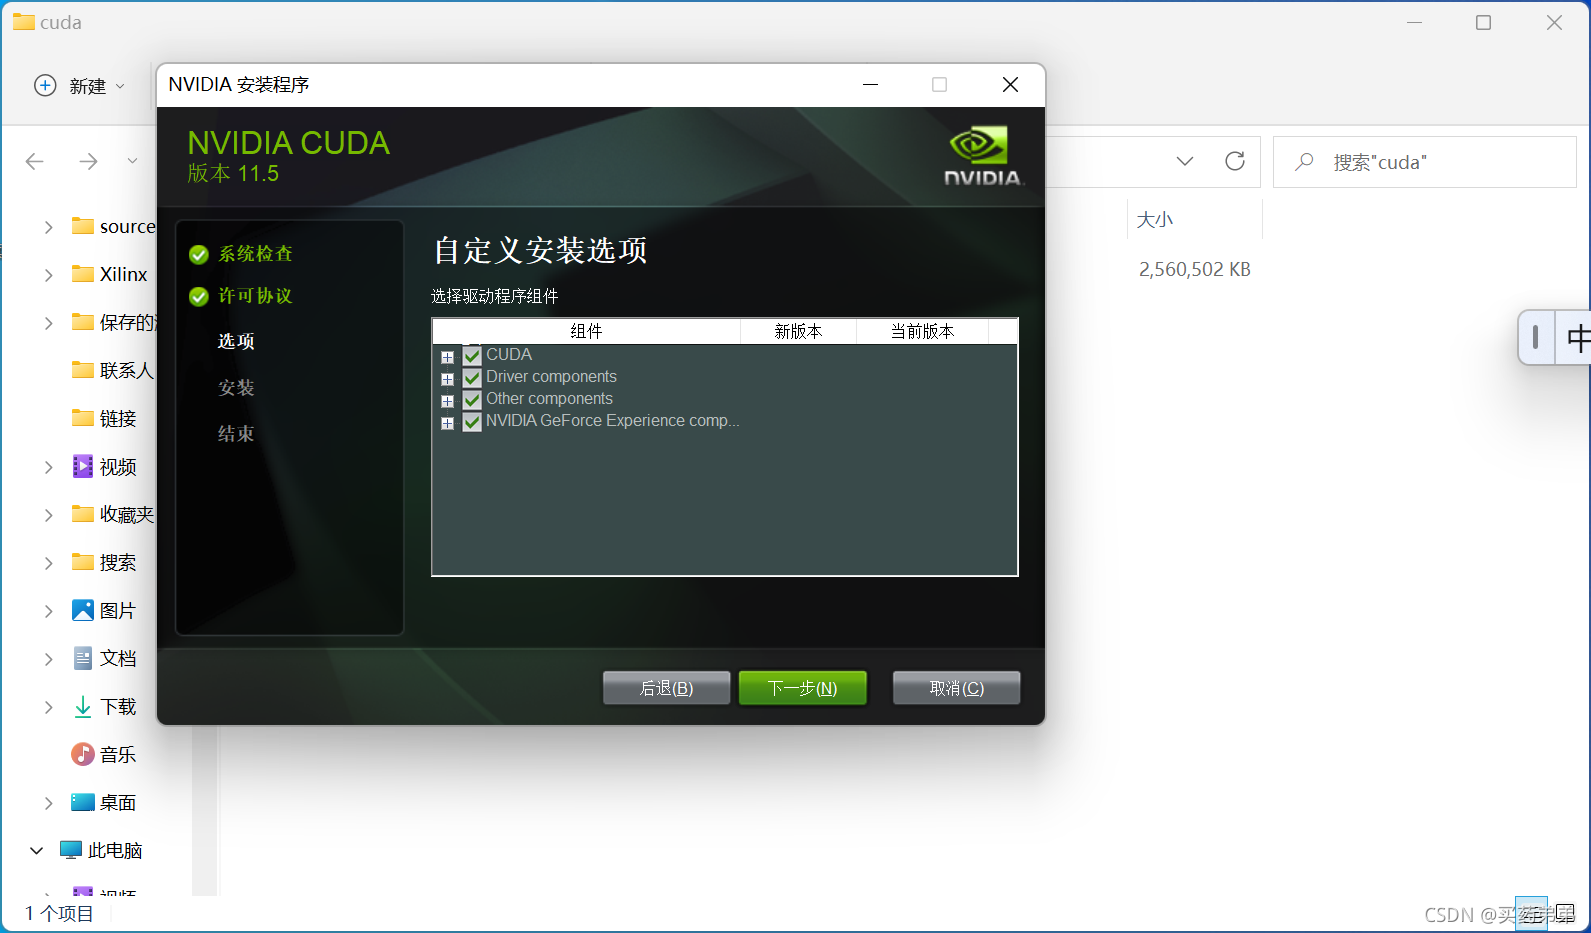The width and height of the screenshot is (1591, 933).
Task: Open the address bar history dropdown
Action: pyautogui.click(x=1185, y=161)
